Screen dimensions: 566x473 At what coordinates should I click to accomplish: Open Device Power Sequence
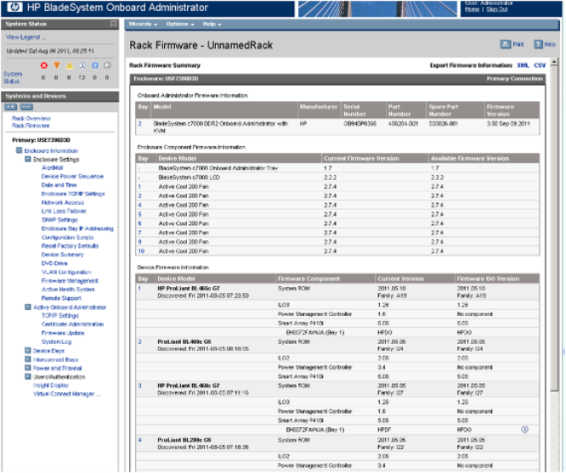pyautogui.click(x=72, y=176)
